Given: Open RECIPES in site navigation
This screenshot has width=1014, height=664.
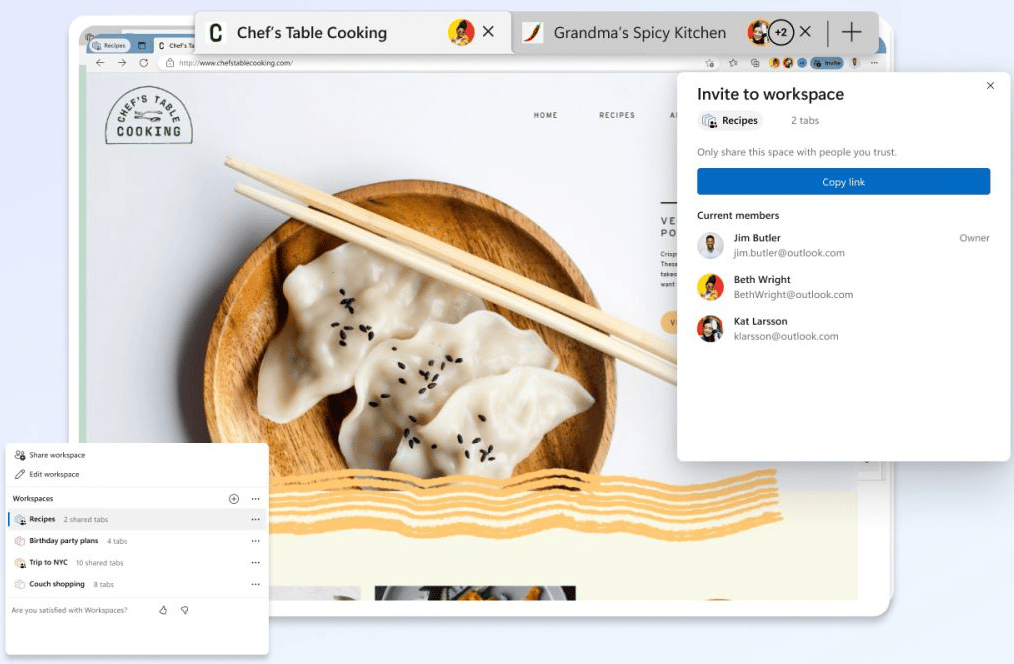Looking at the screenshot, I should point(617,115).
